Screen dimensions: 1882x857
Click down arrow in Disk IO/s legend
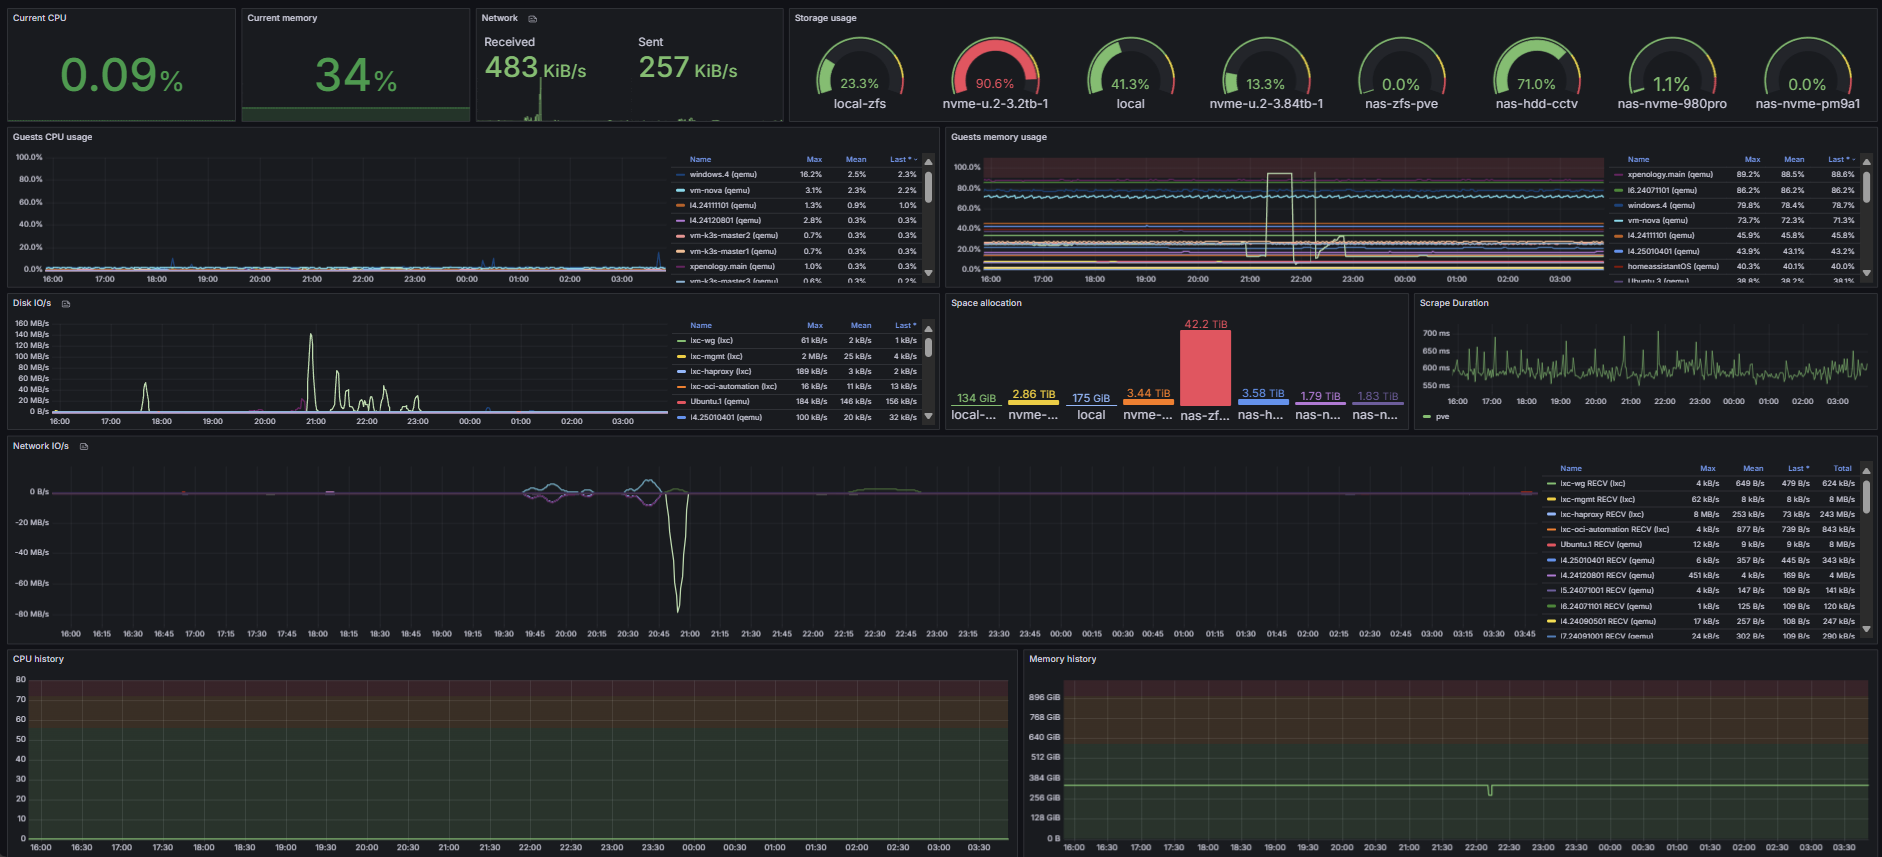(928, 416)
